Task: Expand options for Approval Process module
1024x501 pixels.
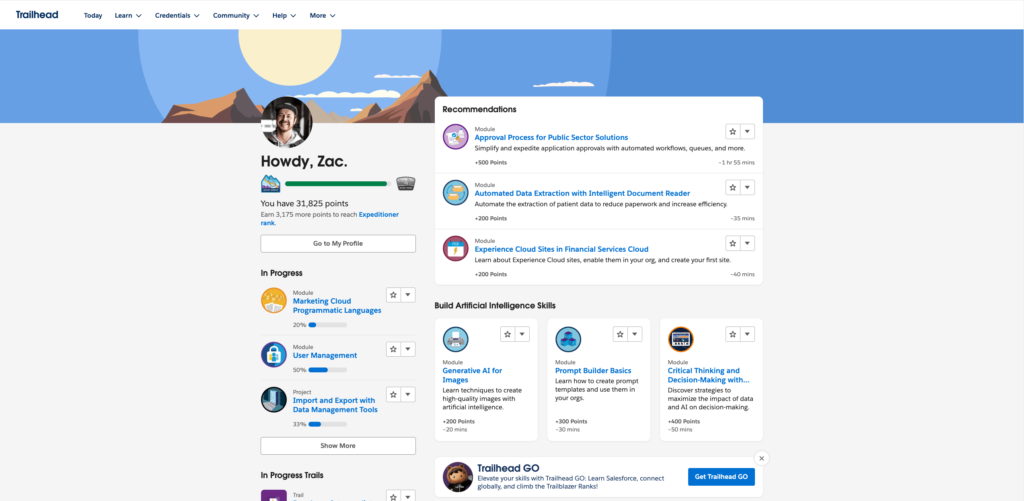Action: [x=748, y=131]
